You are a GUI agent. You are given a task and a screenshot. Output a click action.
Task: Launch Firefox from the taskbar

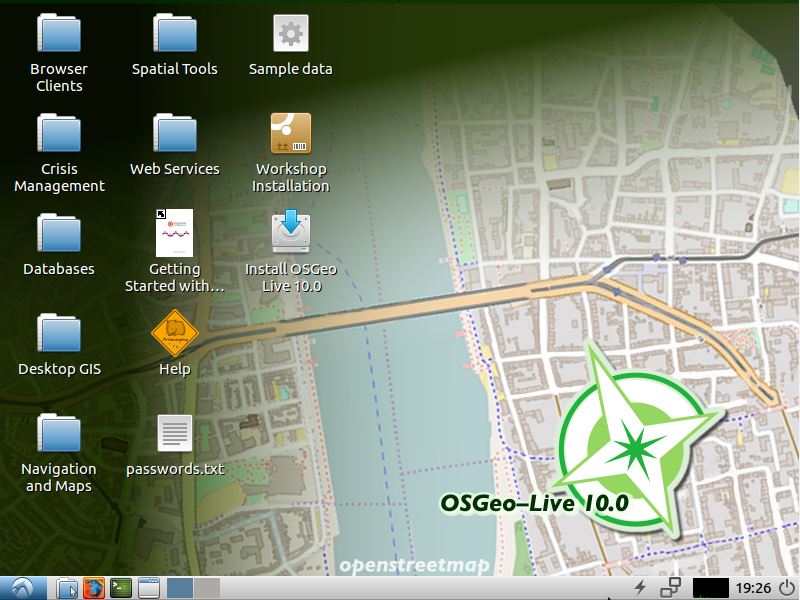[x=94, y=588]
